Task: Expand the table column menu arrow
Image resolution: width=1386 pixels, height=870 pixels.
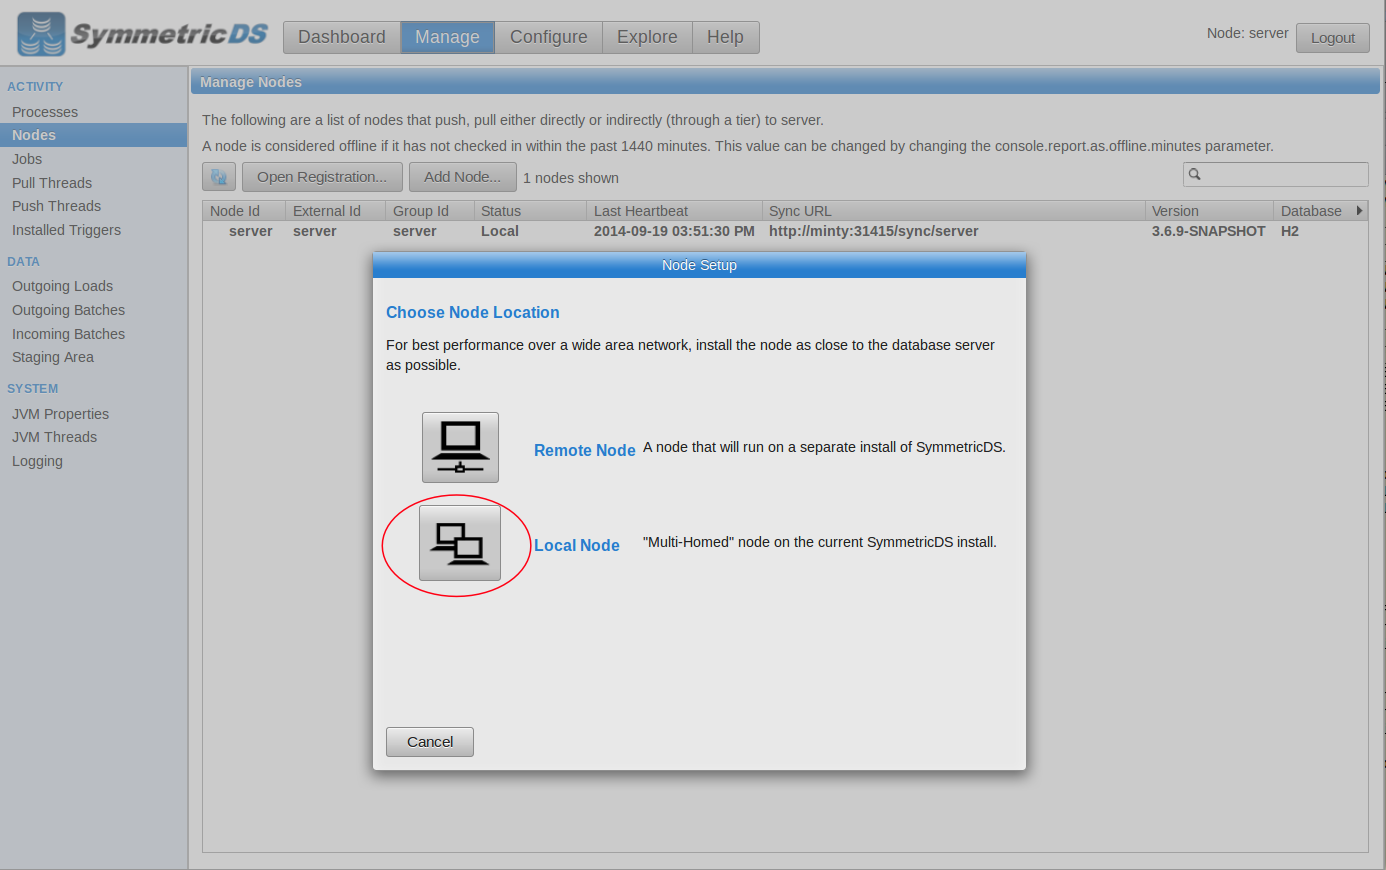Action: click(x=1359, y=211)
